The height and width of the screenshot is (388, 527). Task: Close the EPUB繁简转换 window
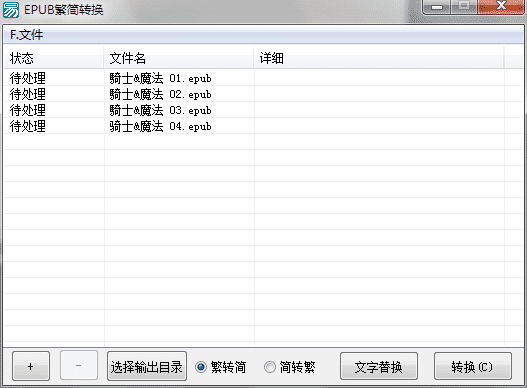[x=501, y=7]
